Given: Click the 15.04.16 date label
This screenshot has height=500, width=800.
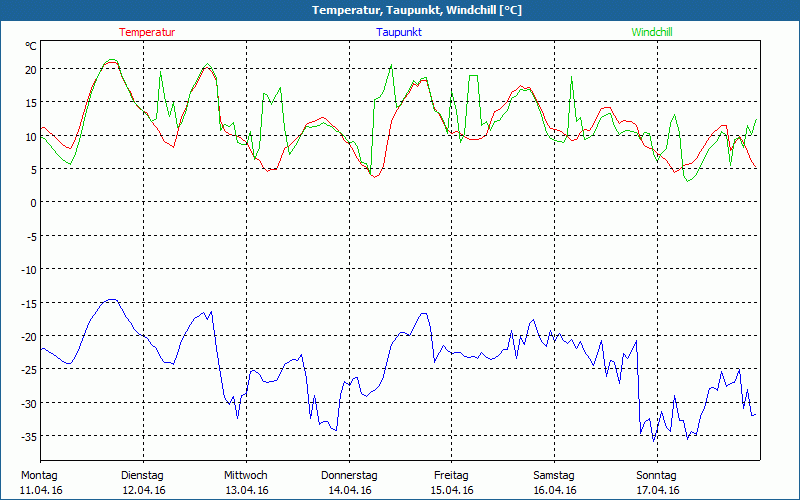Looking at the screenshot, I should coord(452,490).
